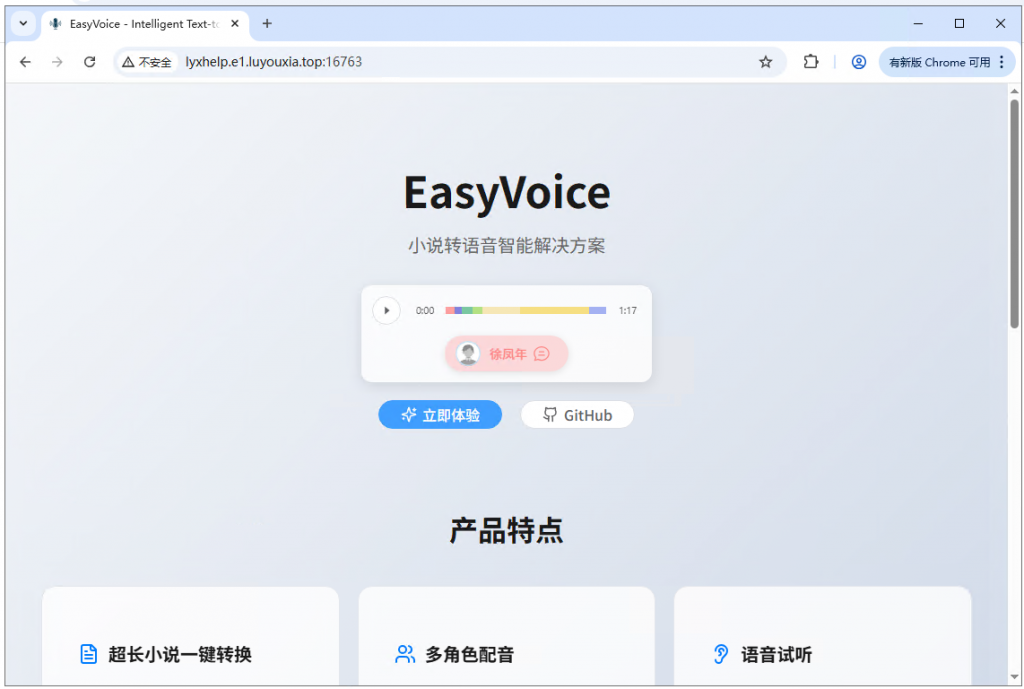Image resolution: width=1024 pixels, height=689 pixels.
Task: Click the ear icon next to 语音试听
Action: [x=720, y=653]
